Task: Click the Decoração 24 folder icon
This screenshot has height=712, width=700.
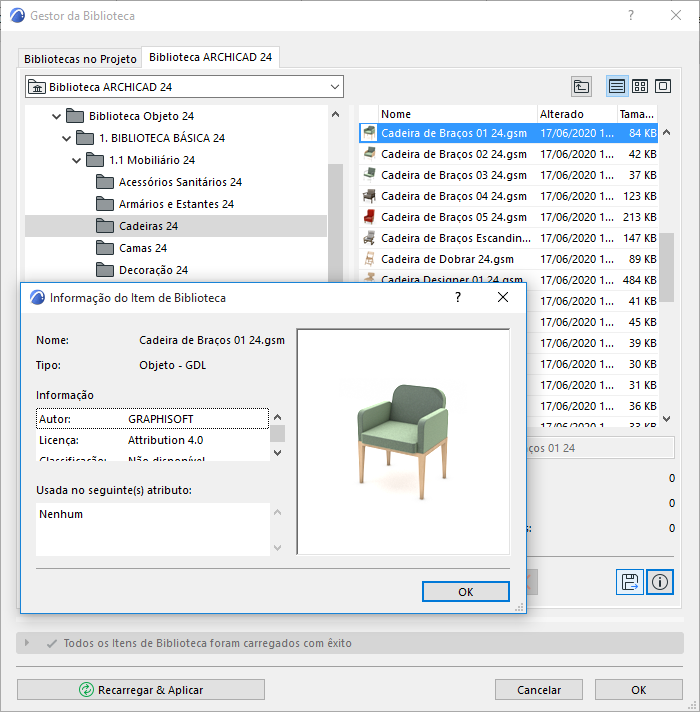Action: pos(105,270)
